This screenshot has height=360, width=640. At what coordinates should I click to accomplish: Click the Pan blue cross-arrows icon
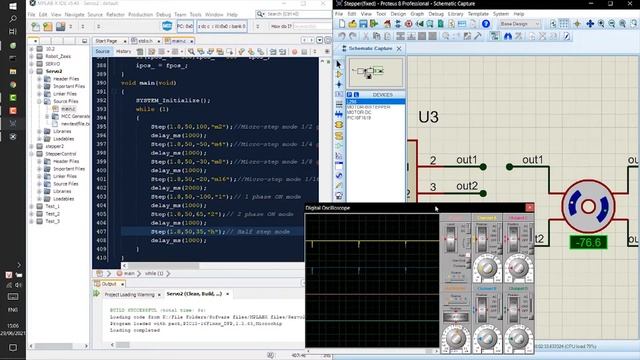click(590, 24)
